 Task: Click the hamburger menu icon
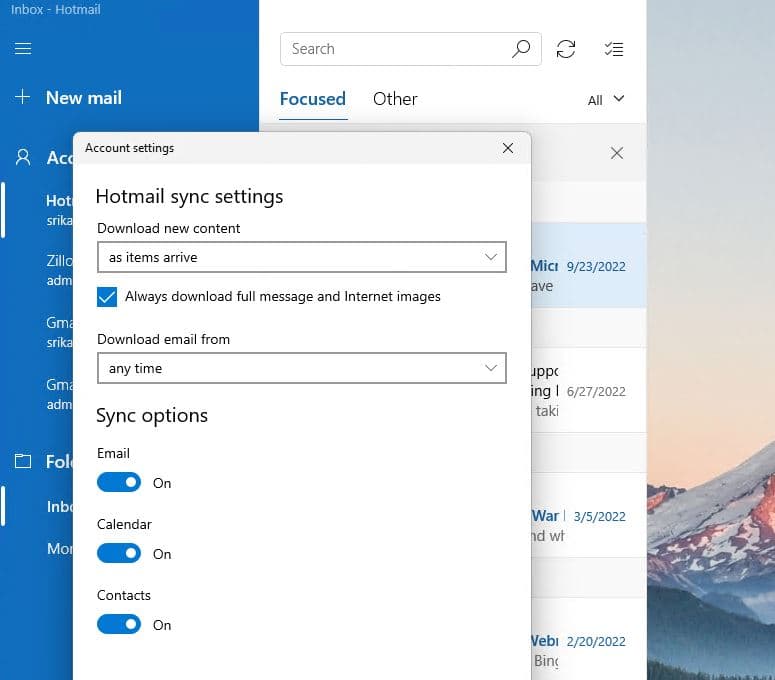(23, 48)
